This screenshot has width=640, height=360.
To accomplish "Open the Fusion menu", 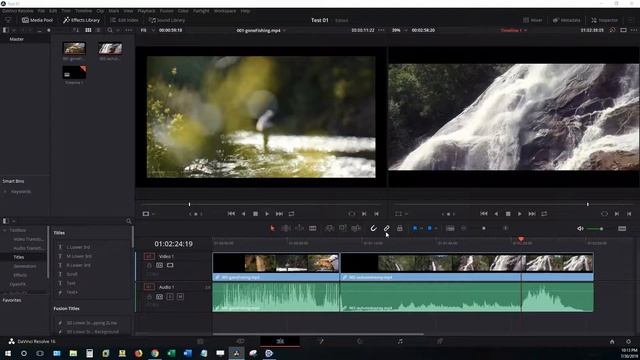I will pos(167,11).
